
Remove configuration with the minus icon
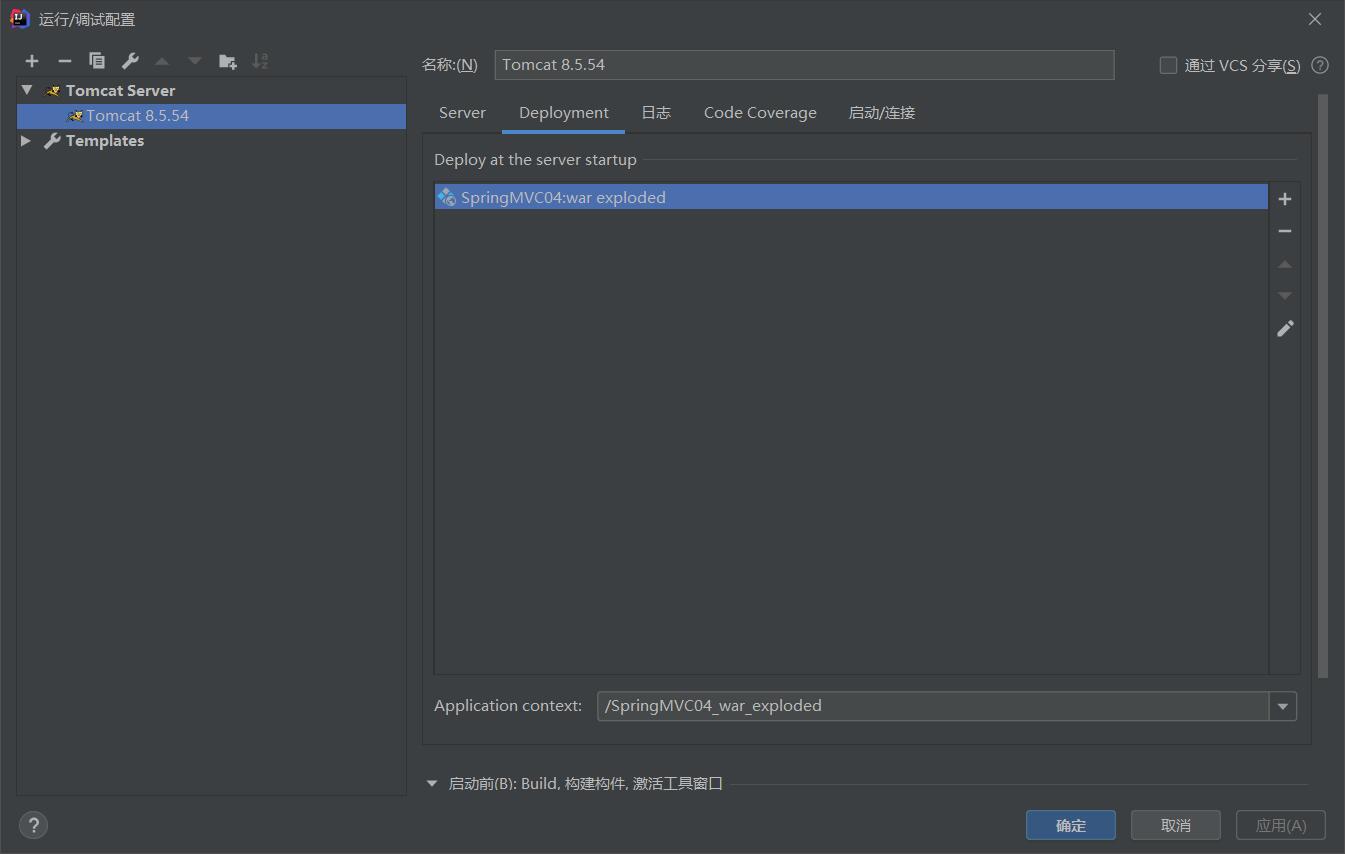point(65,61)
